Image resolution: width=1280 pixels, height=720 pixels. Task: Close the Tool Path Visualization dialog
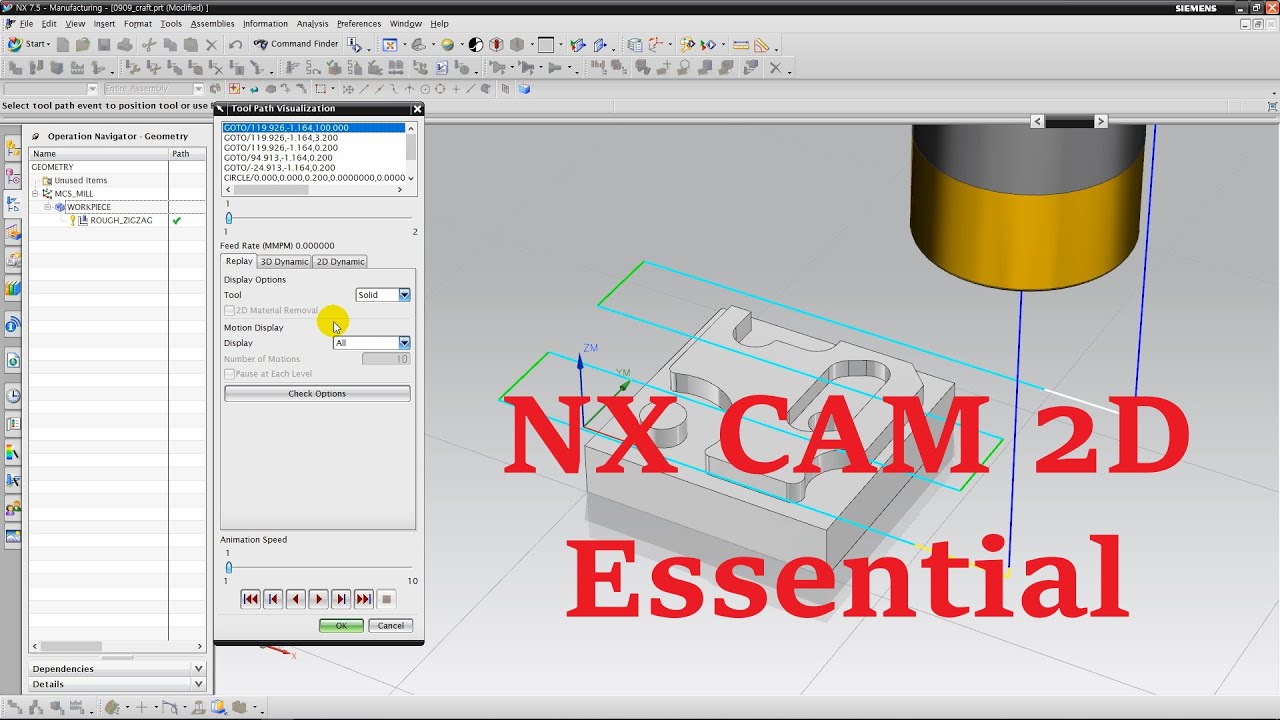point(417,109)
